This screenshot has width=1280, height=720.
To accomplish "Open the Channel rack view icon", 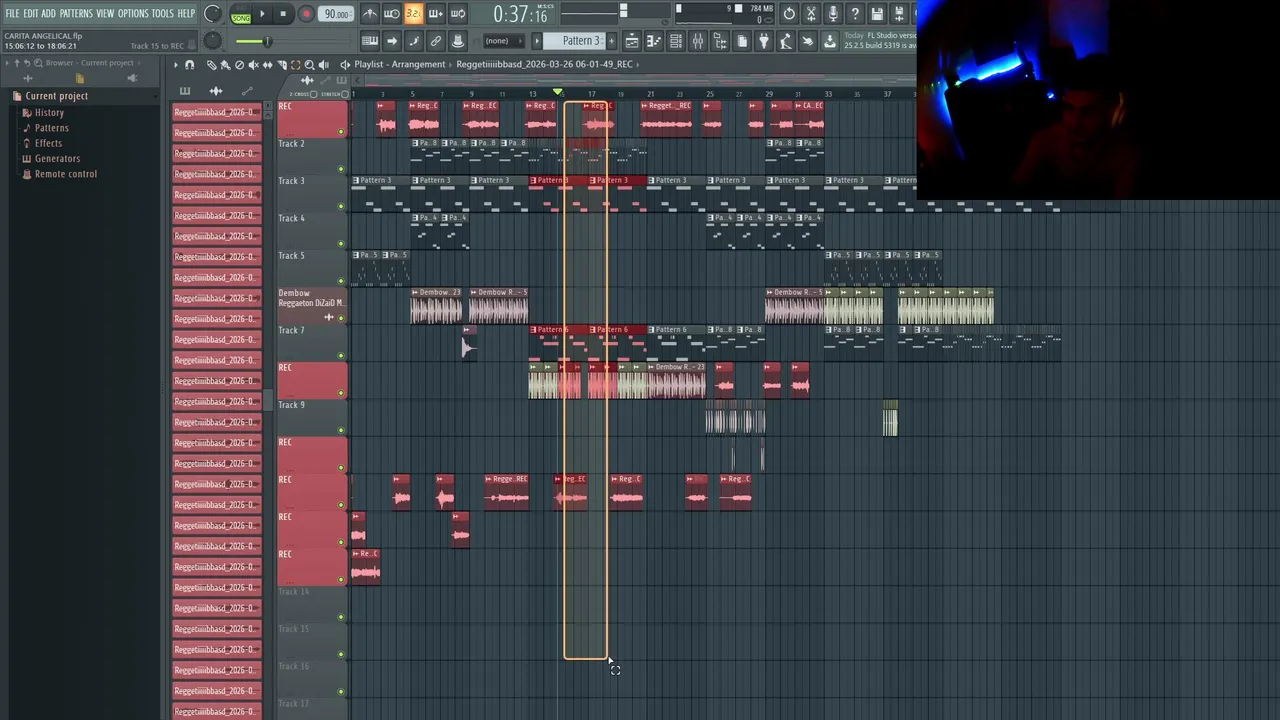I will 676,41.
